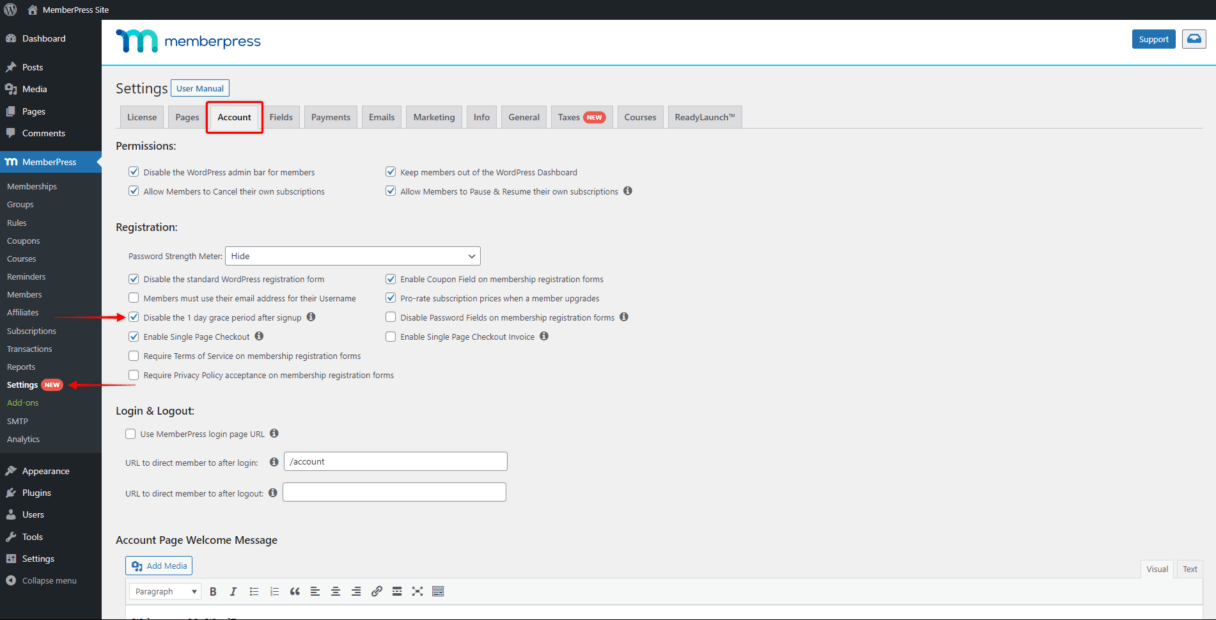The height and width of the screenshot is (620, 1216).
Task: Open the ReadyLaunch settings tab
Action: coord(704,117)
